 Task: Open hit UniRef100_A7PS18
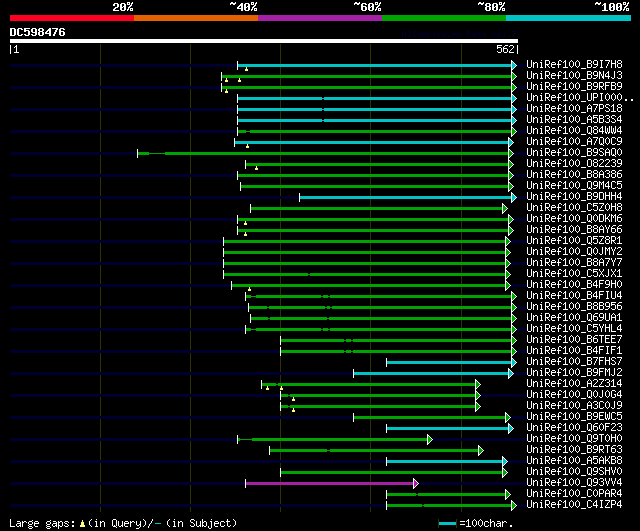pyautogui.click(x=574, y=108)
